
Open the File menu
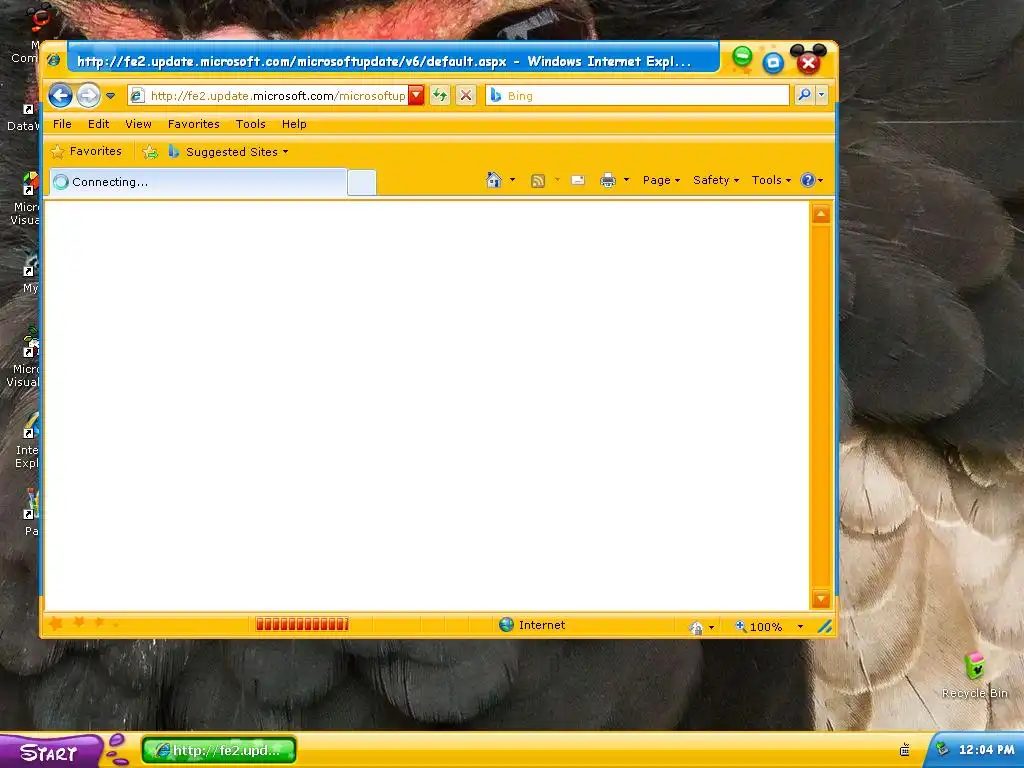pyautogui.click(x=62, y=123)
